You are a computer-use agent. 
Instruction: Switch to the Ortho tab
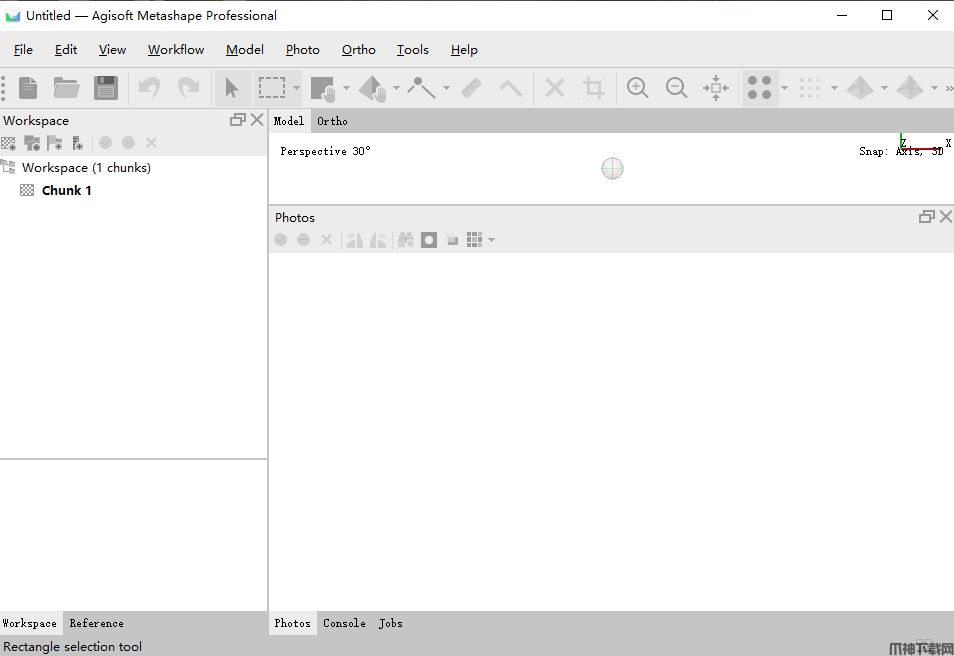pyautogui.click(x=332, y=121)
